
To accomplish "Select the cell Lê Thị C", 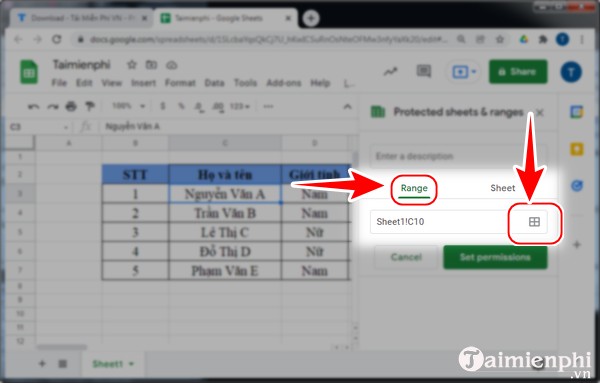I will [225, 232].
